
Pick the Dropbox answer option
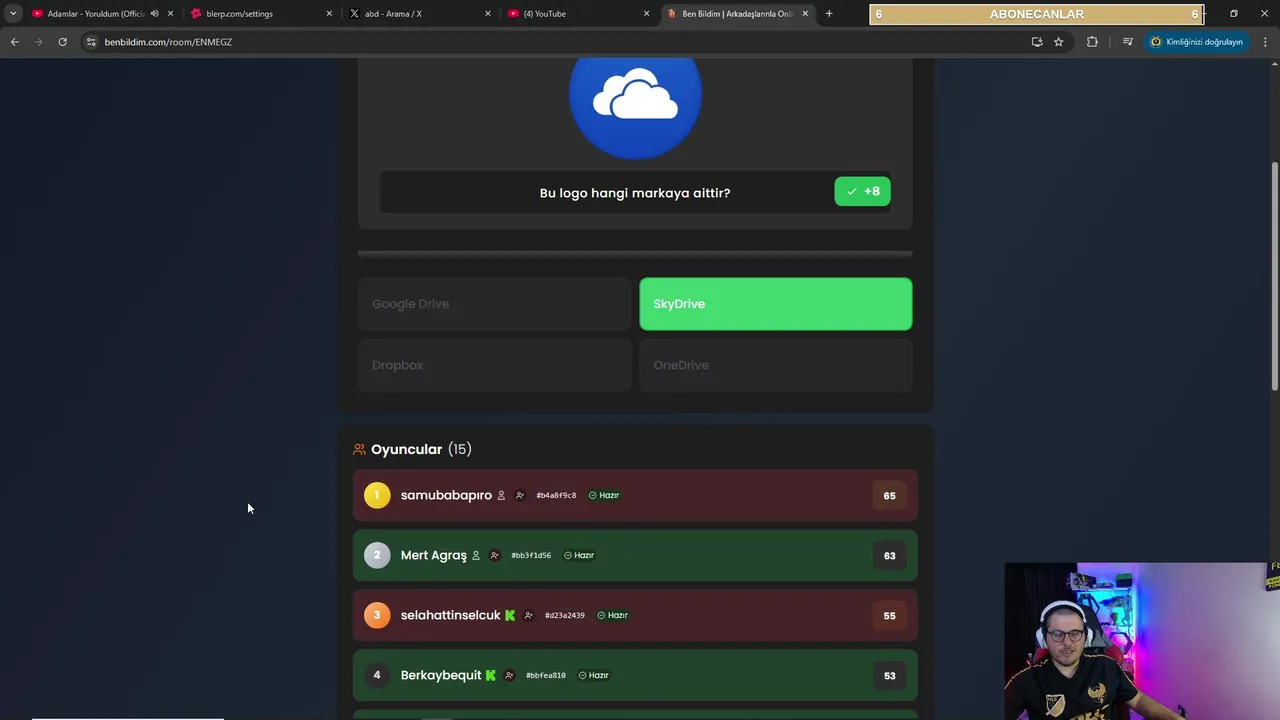tap(494, 365)
